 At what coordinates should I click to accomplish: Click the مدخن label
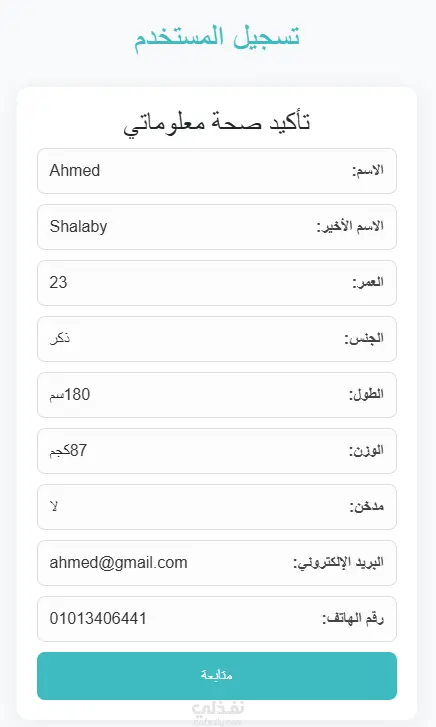pyautogui.click(x=367, y=506)
